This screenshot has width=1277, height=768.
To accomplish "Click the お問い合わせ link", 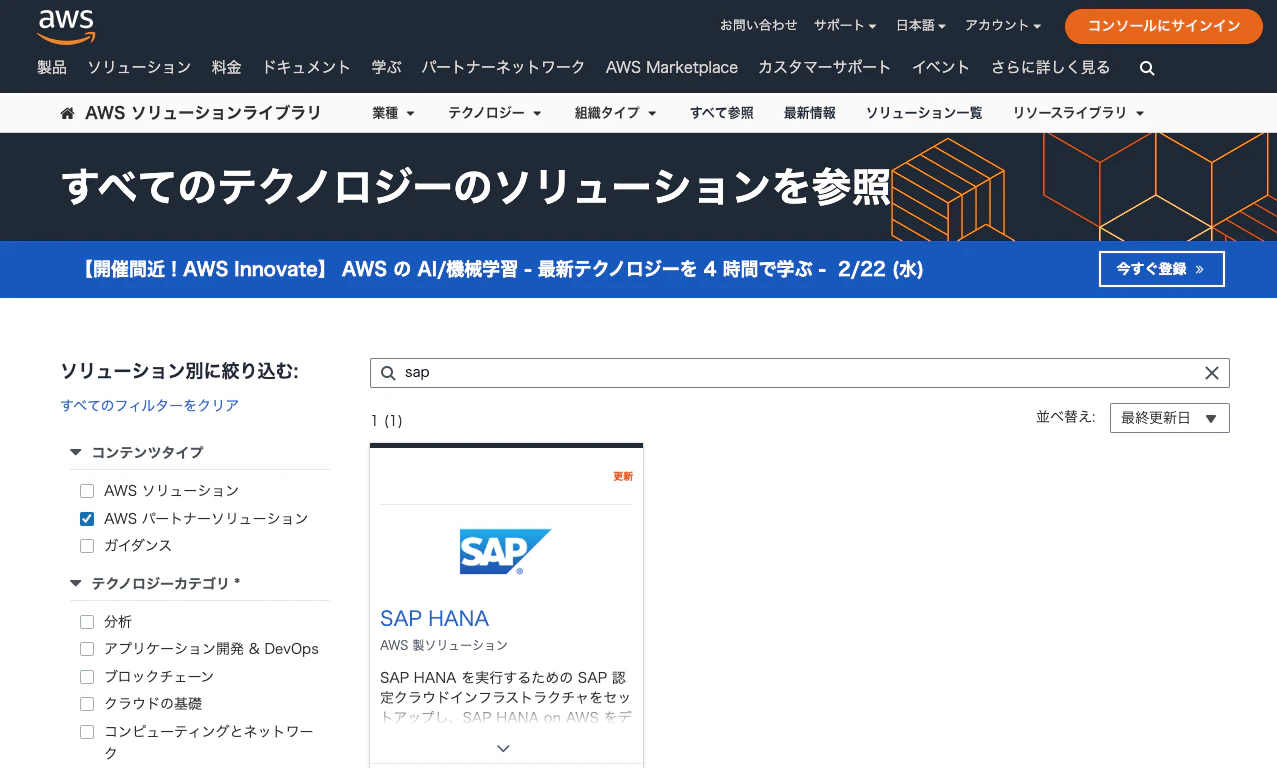I will (x=759, y=25).
